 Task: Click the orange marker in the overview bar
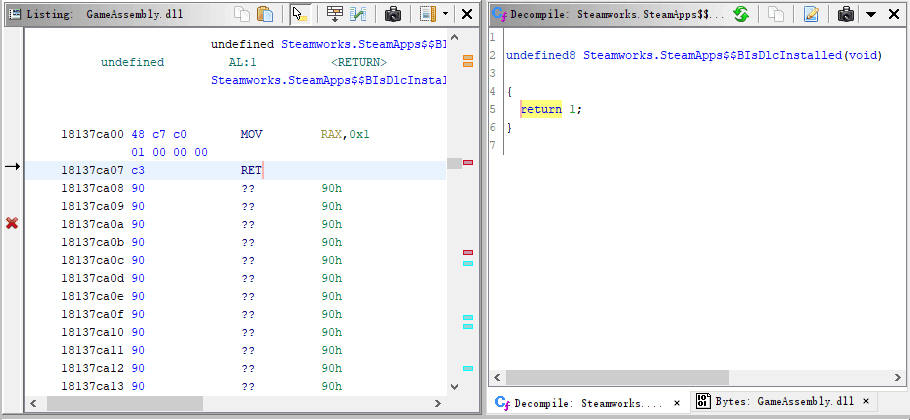[x=467, y=61]
